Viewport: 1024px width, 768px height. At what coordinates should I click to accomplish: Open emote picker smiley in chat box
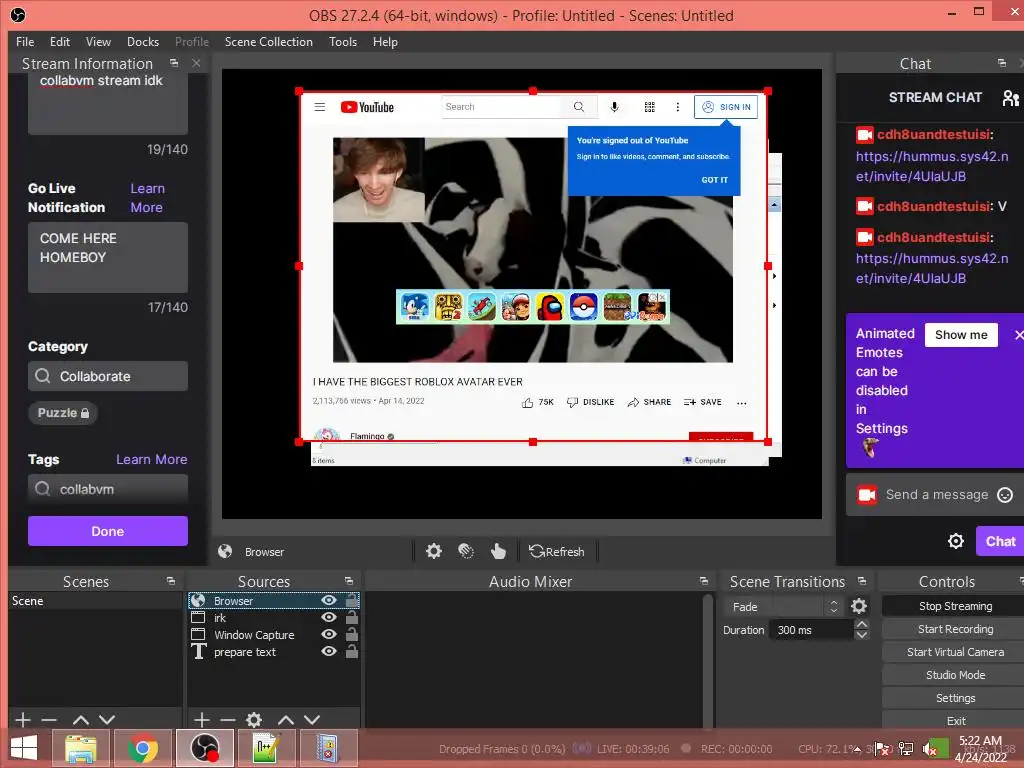click(1005, 495)
